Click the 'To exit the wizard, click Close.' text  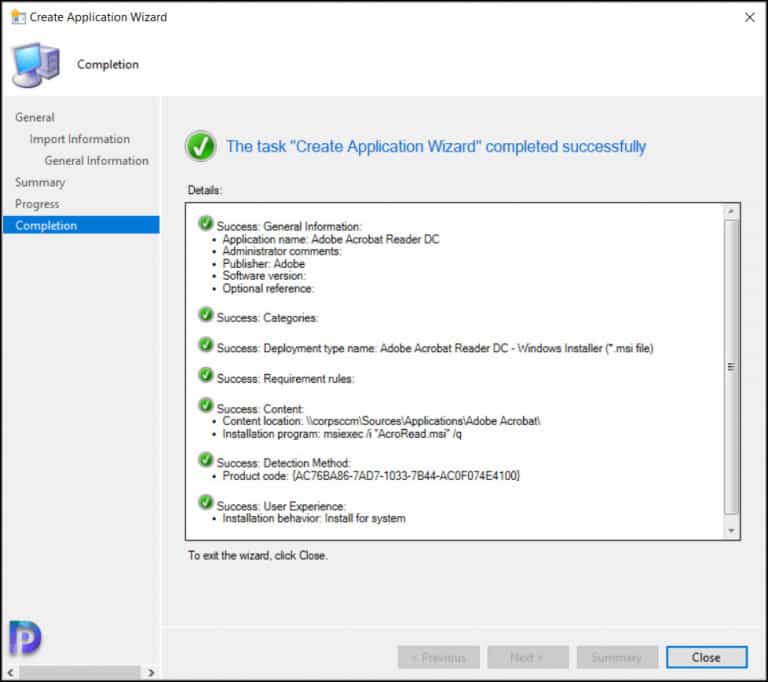coord(258,556)
